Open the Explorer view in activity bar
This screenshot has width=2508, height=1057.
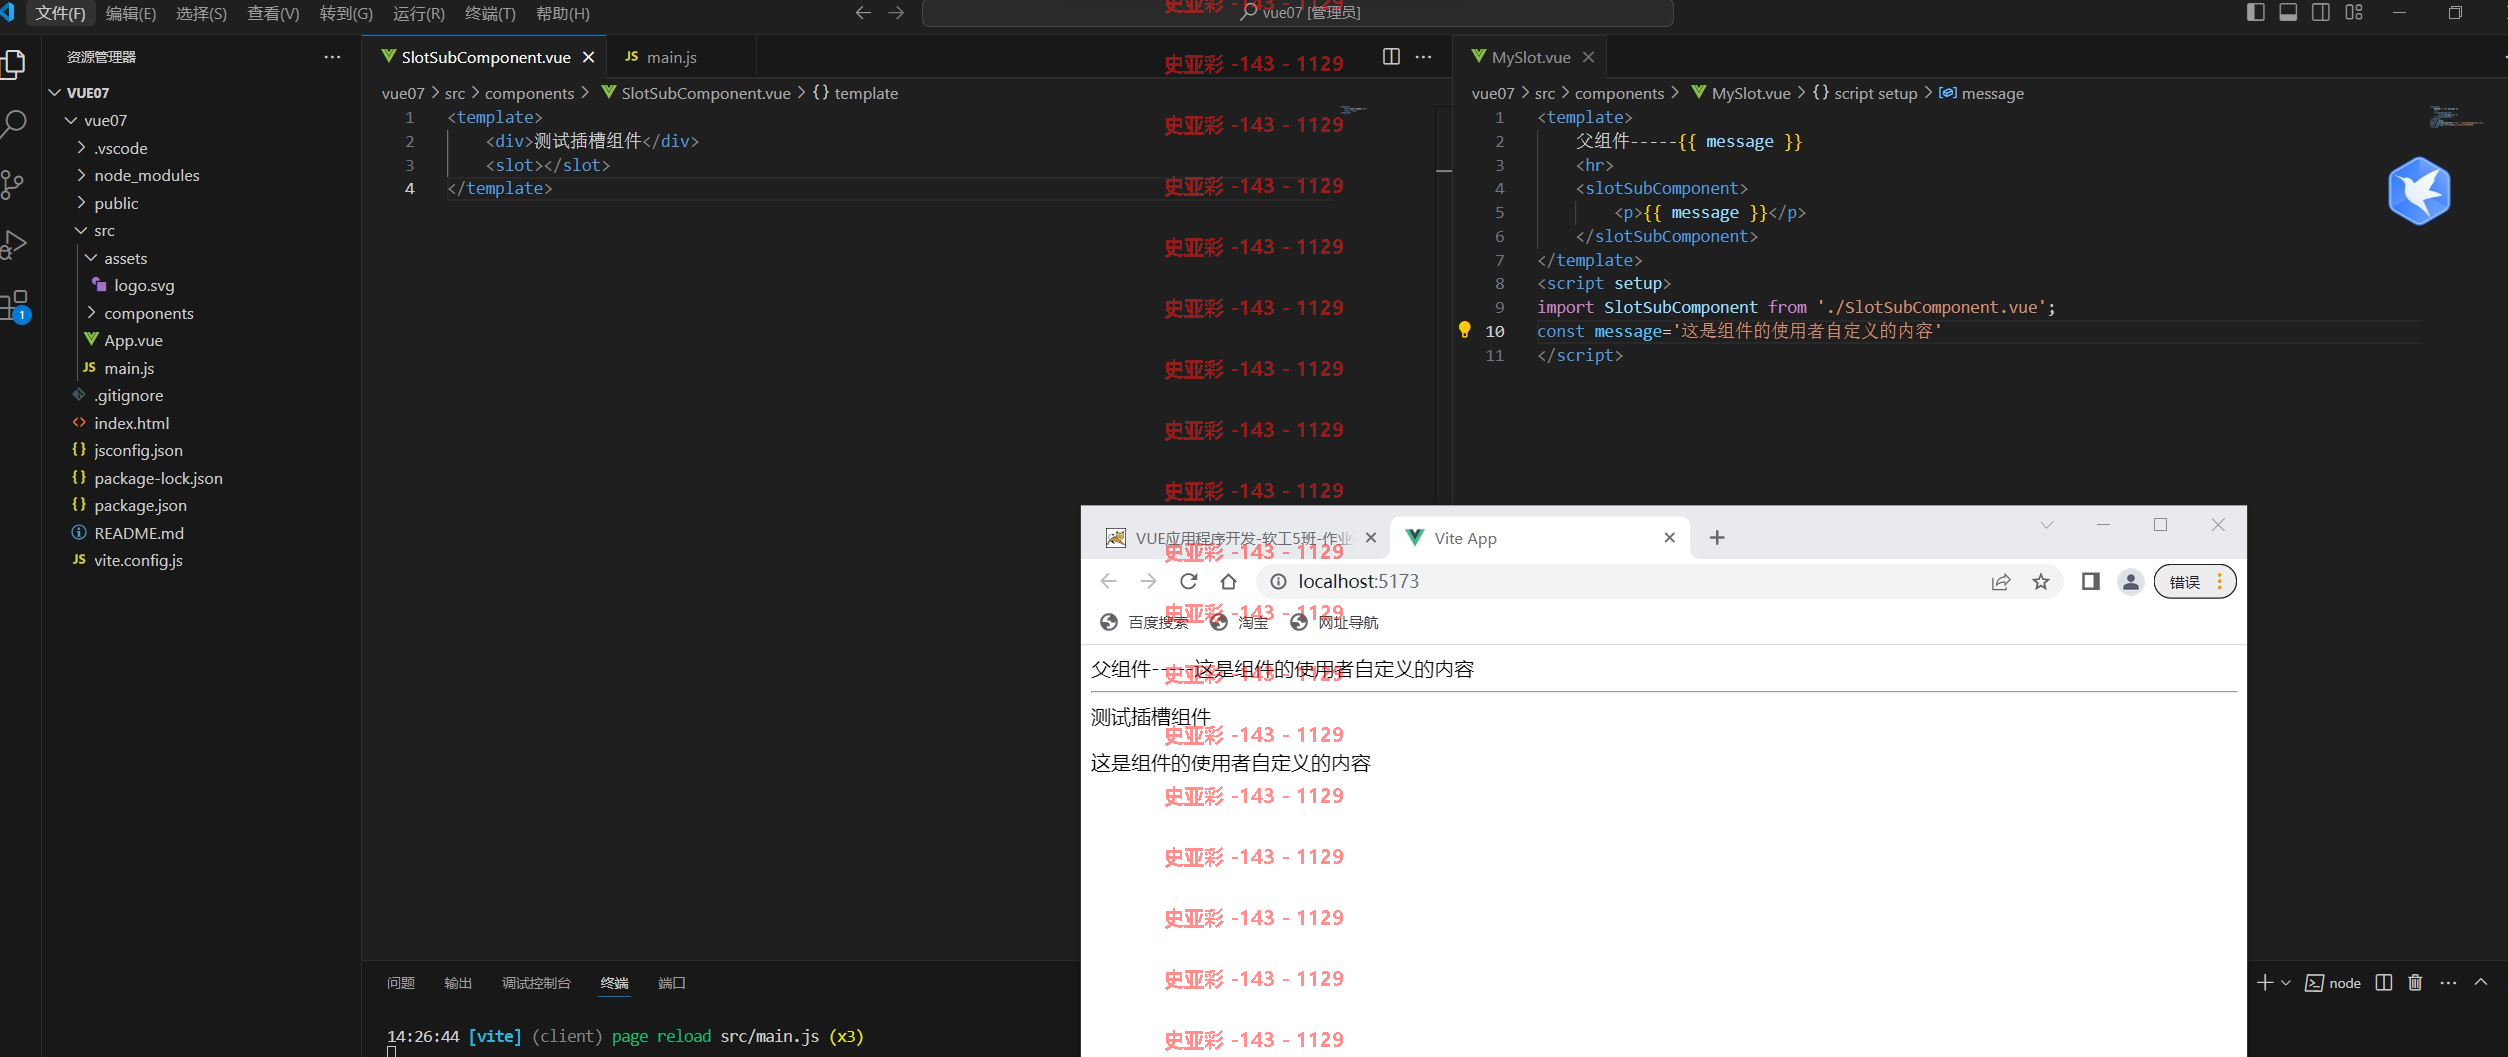click(x=14, y=64)
